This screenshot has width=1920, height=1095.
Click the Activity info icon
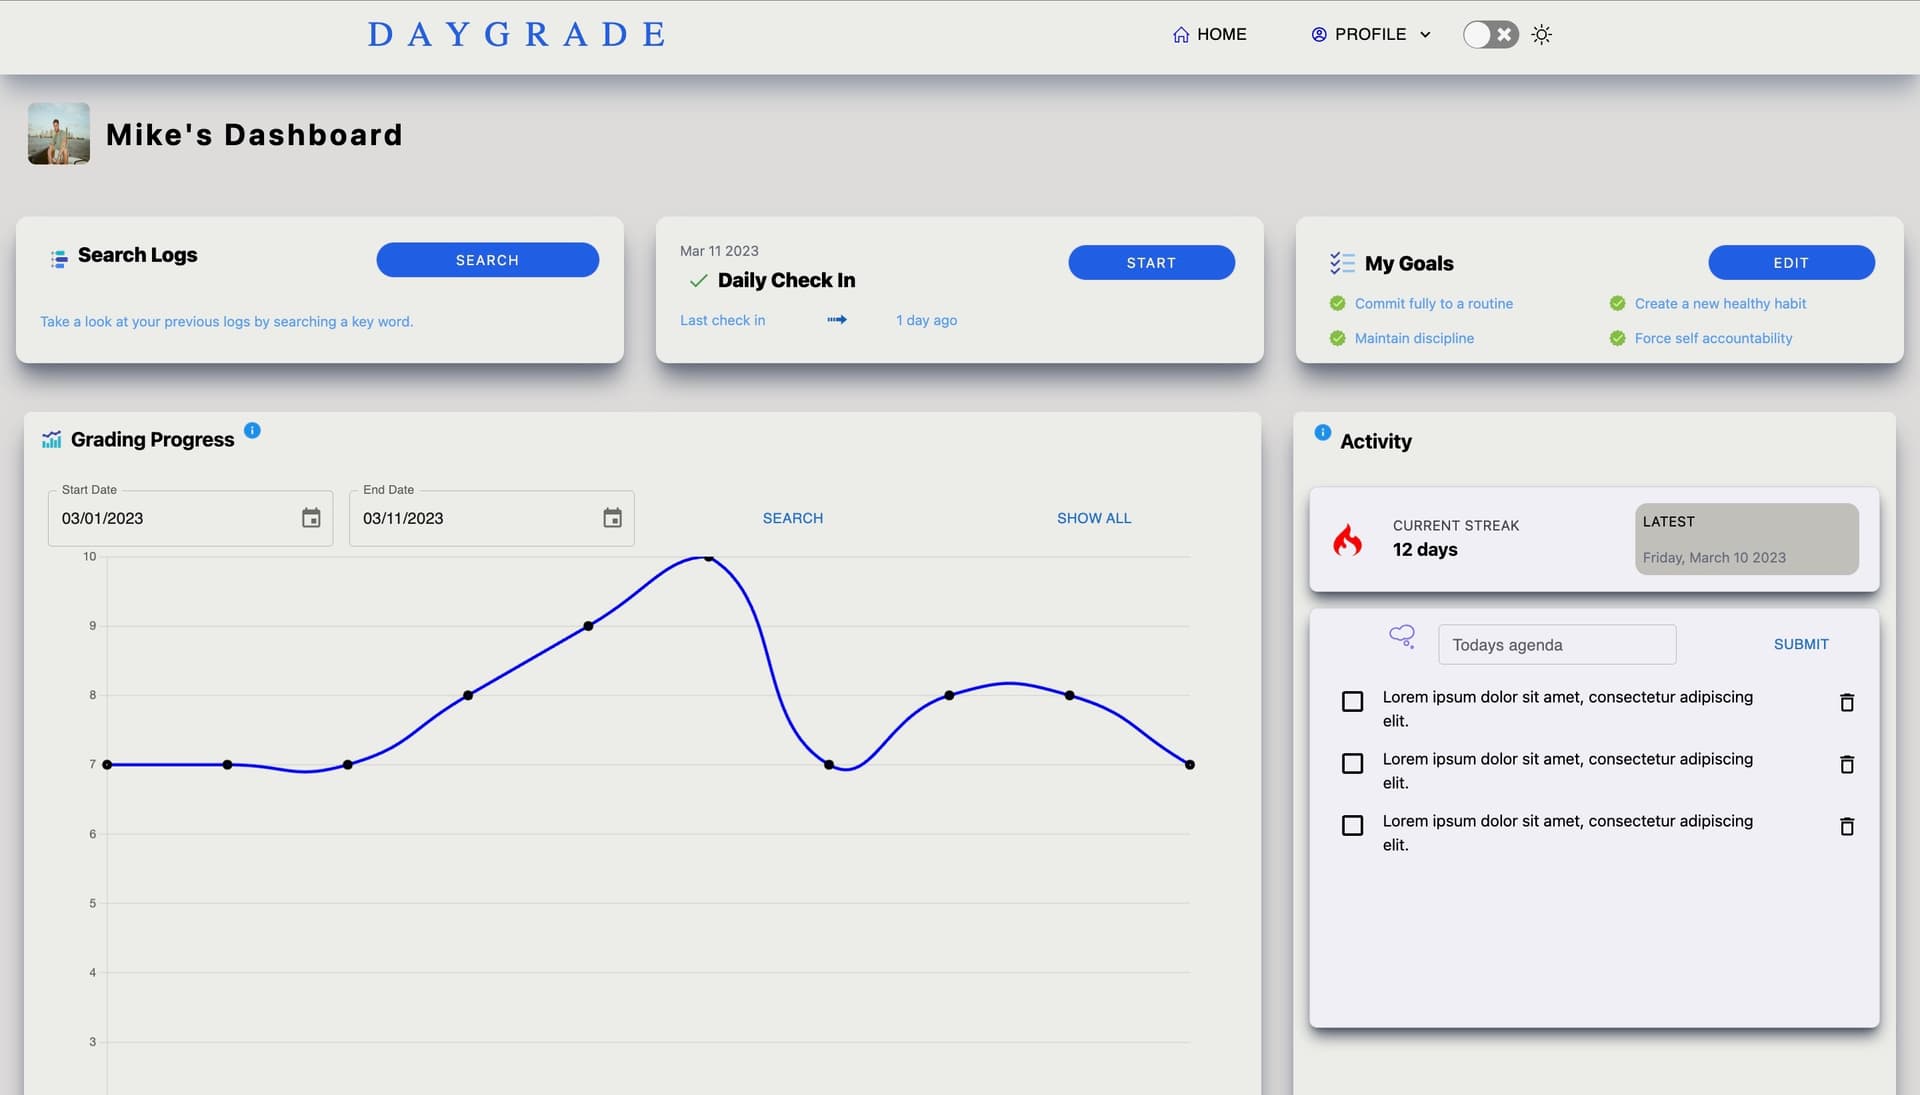(1322, 433)
